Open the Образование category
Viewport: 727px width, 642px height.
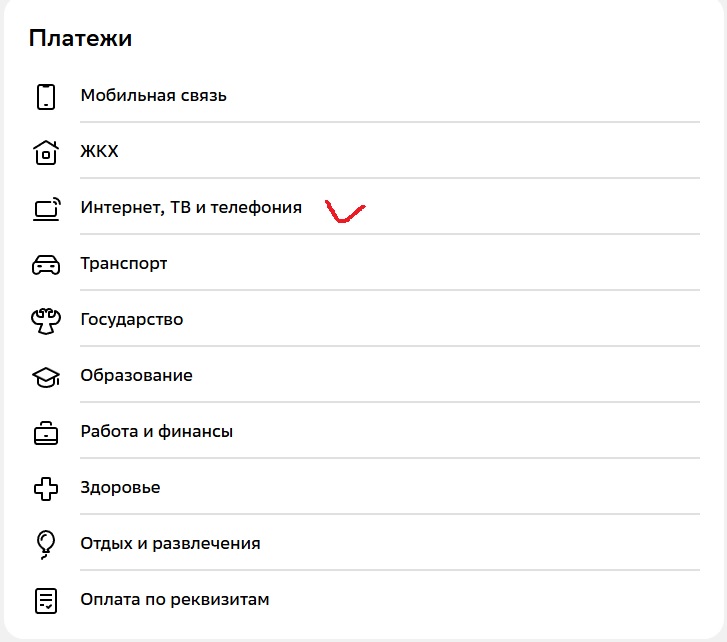137,376
